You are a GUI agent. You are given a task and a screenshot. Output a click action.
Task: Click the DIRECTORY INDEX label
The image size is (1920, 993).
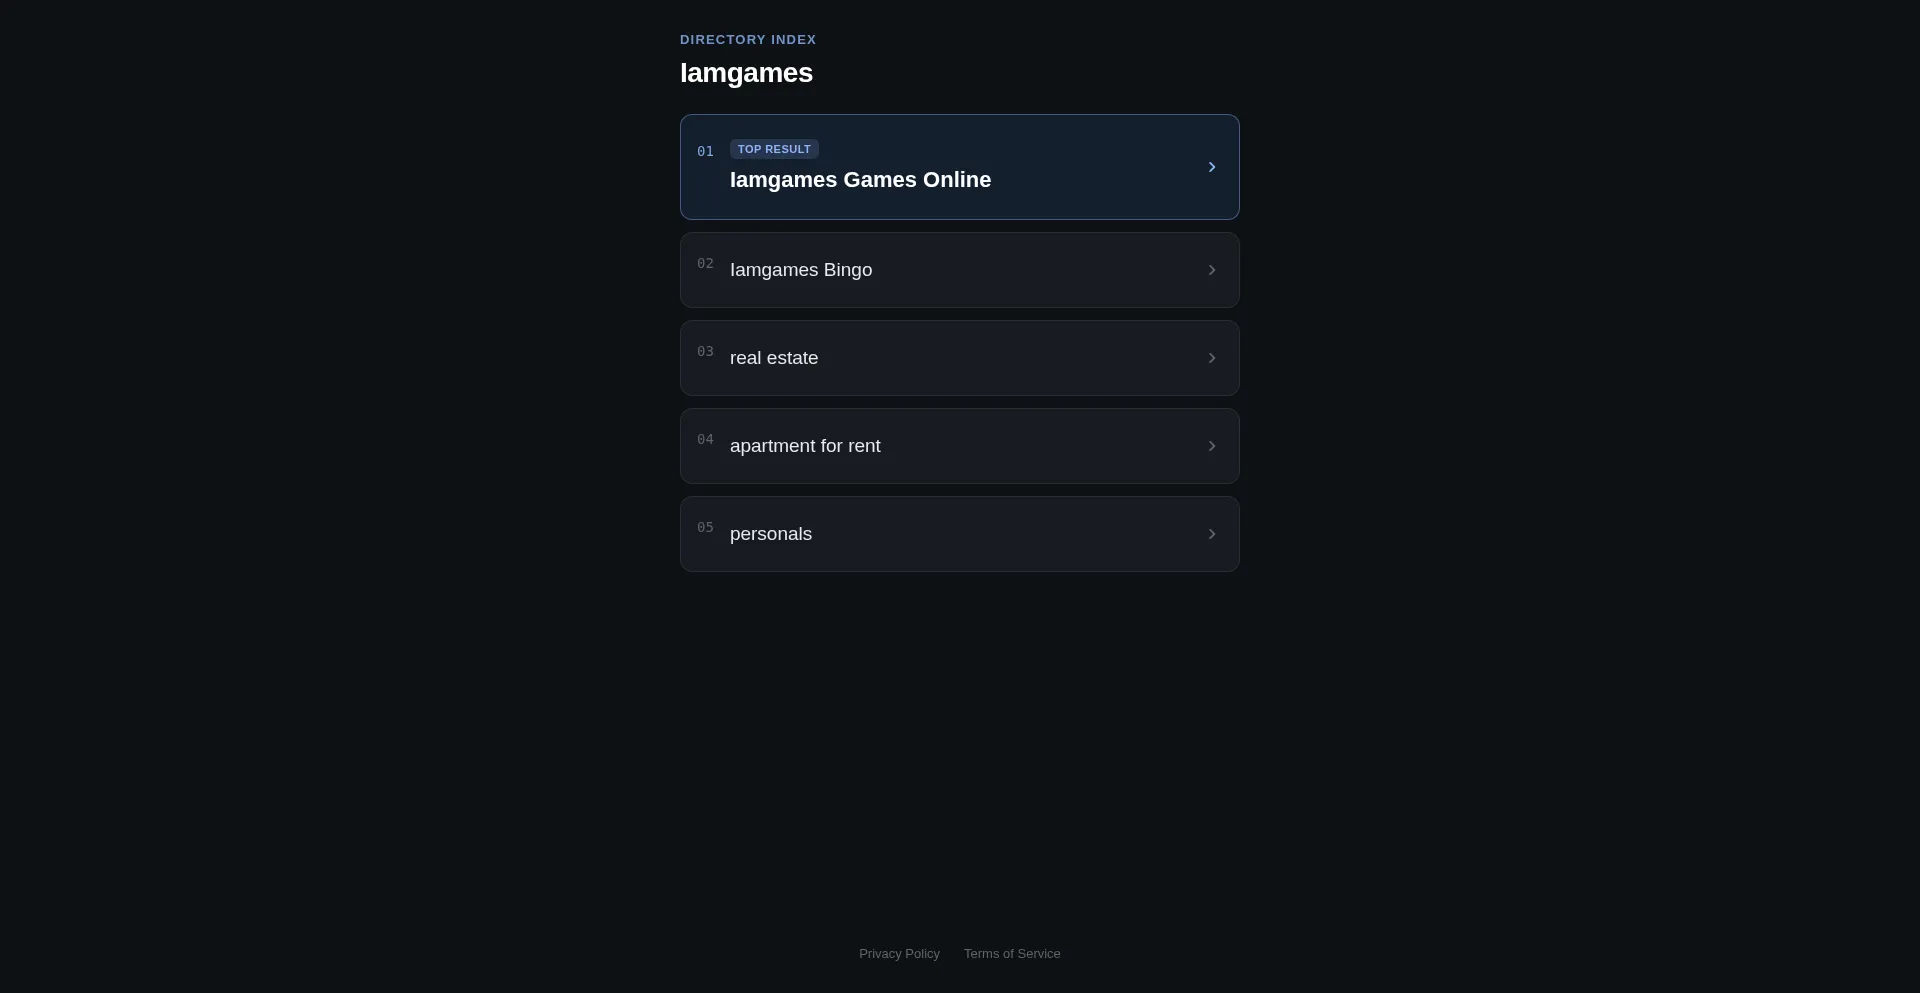[x=748, y=40]
